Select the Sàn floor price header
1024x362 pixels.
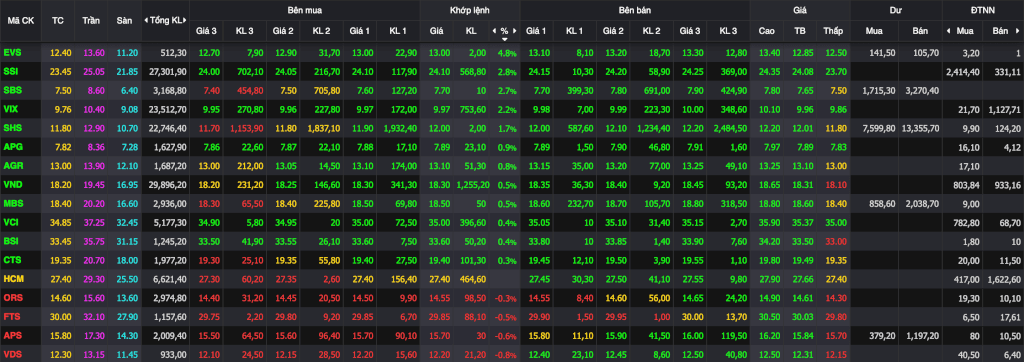coord(124,20)
